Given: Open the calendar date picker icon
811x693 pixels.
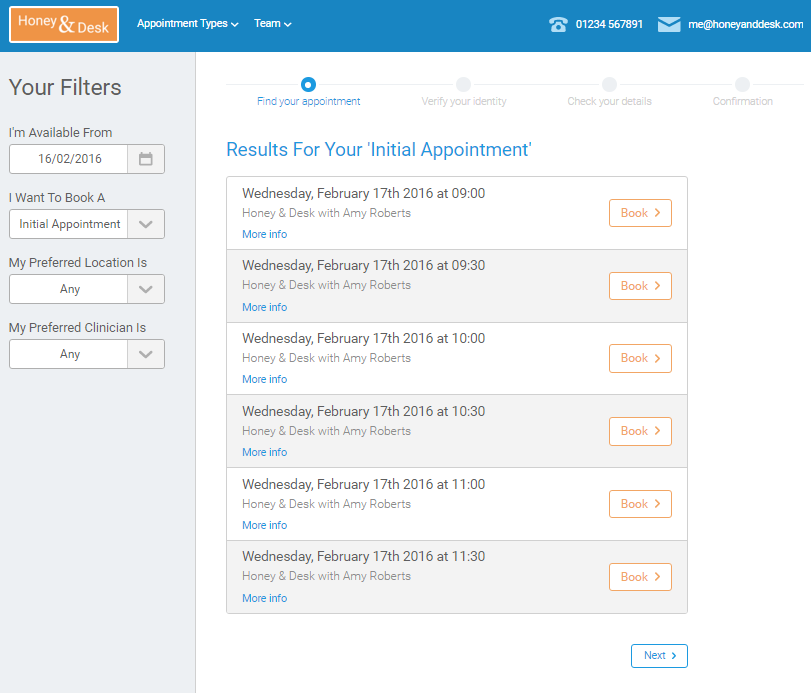Looking at the screenshot, I should (146, 159).
